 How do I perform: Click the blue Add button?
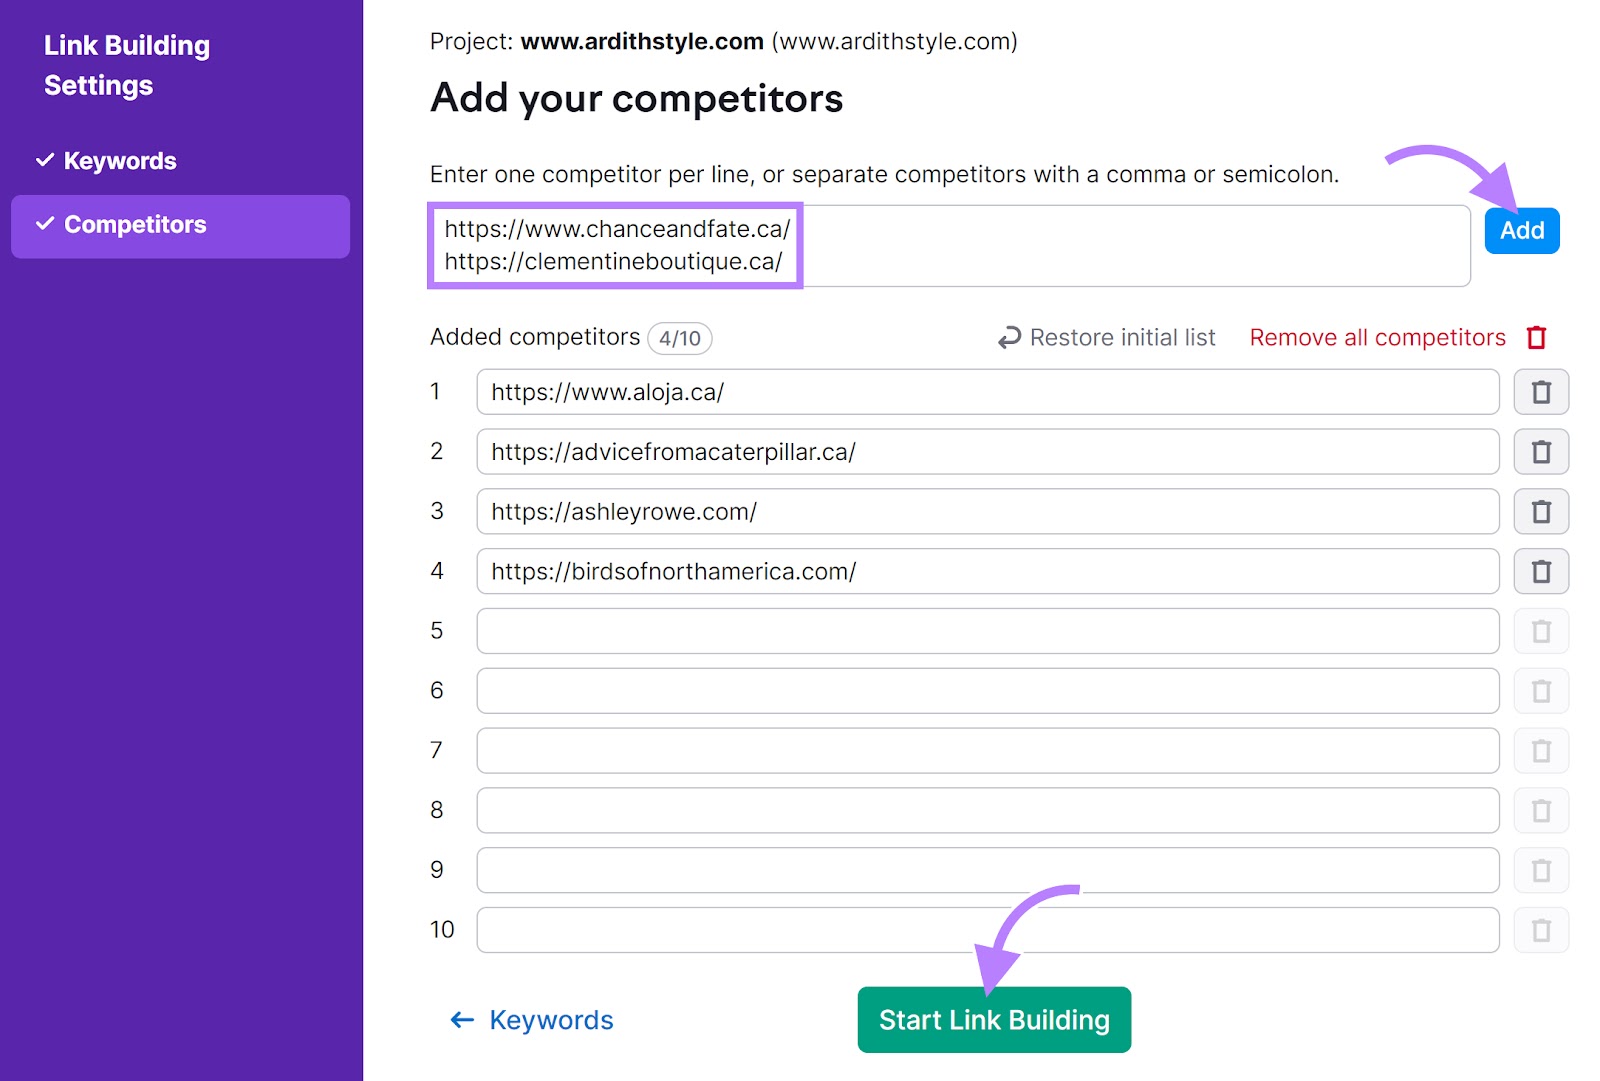pyautogui.click(x=1521, y=230)
